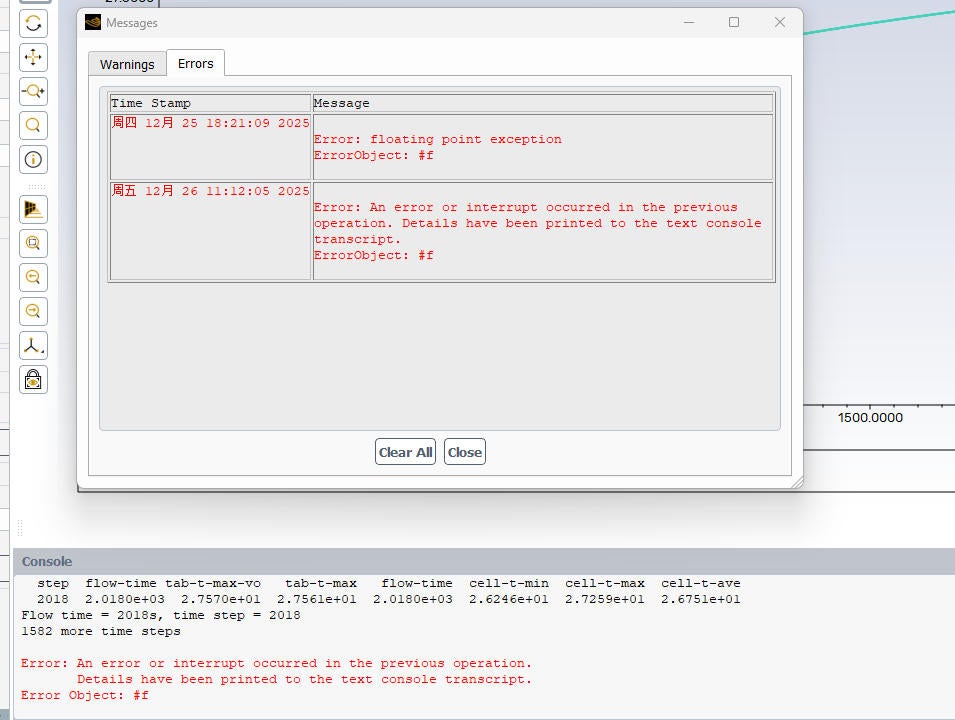Click console line '1582 more time steps'
955x720 pixels.
point(101,631)
